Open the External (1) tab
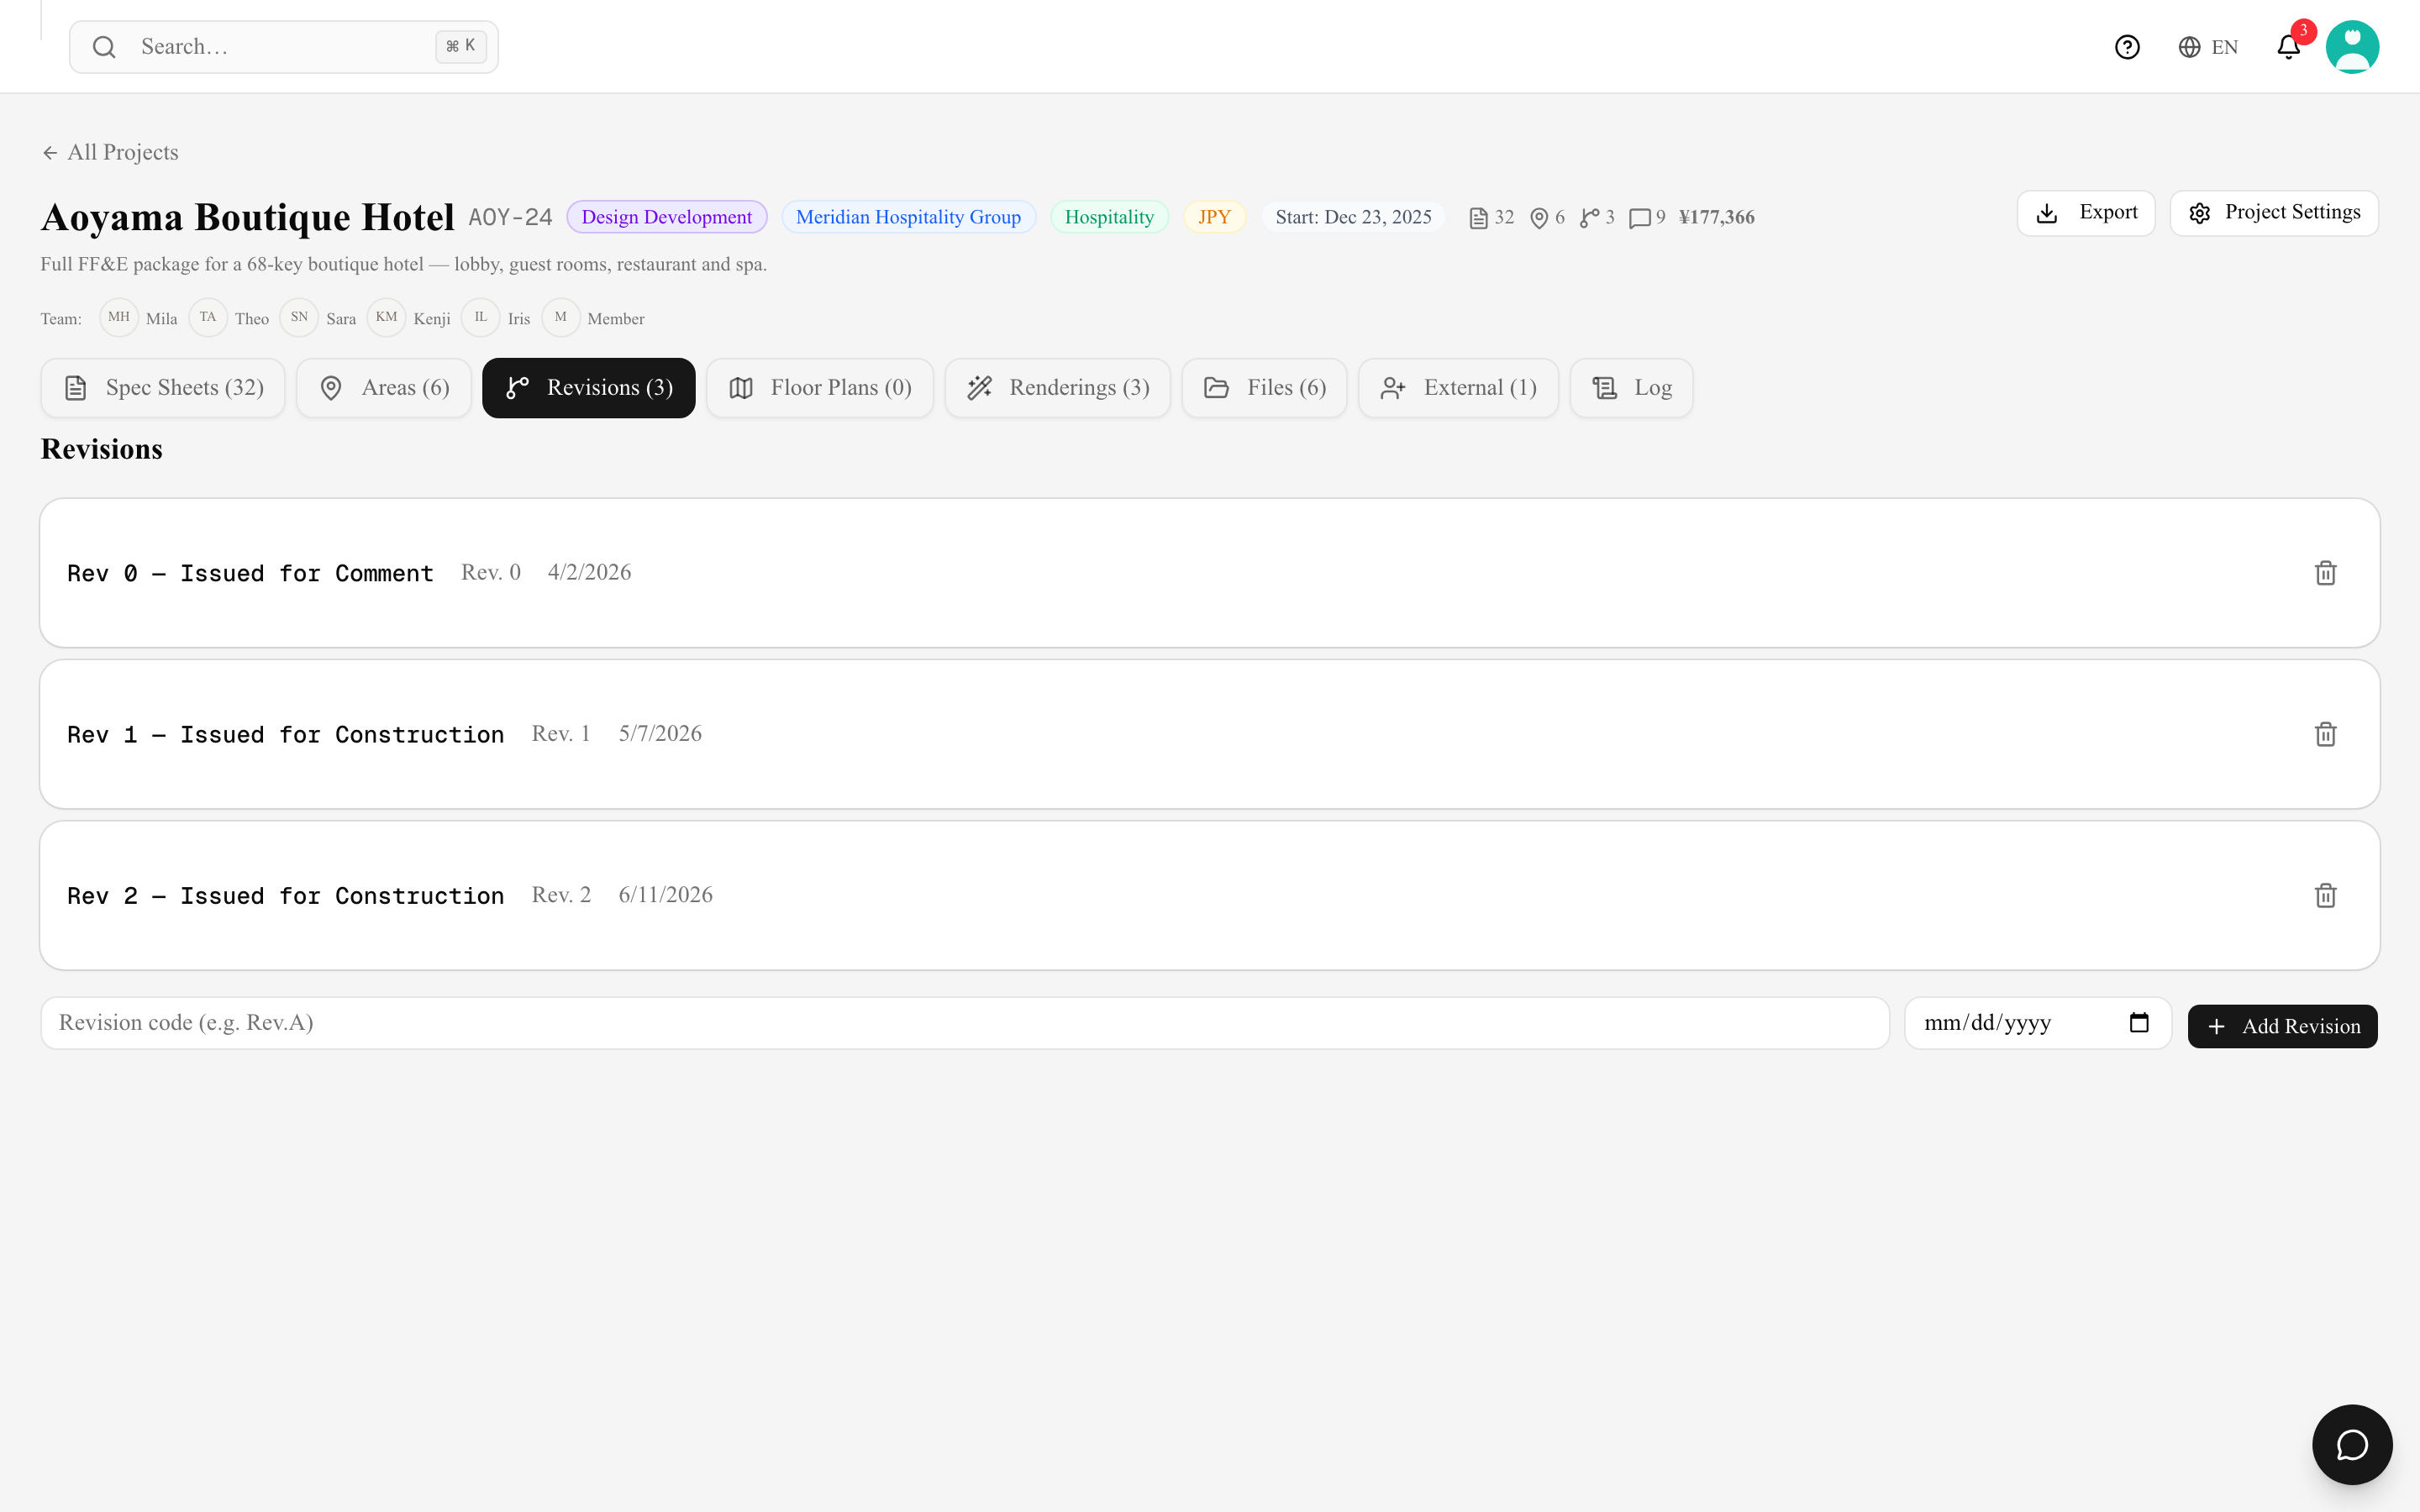Viewport: 2420px width, 1512px height. [x=1458, y=388]
